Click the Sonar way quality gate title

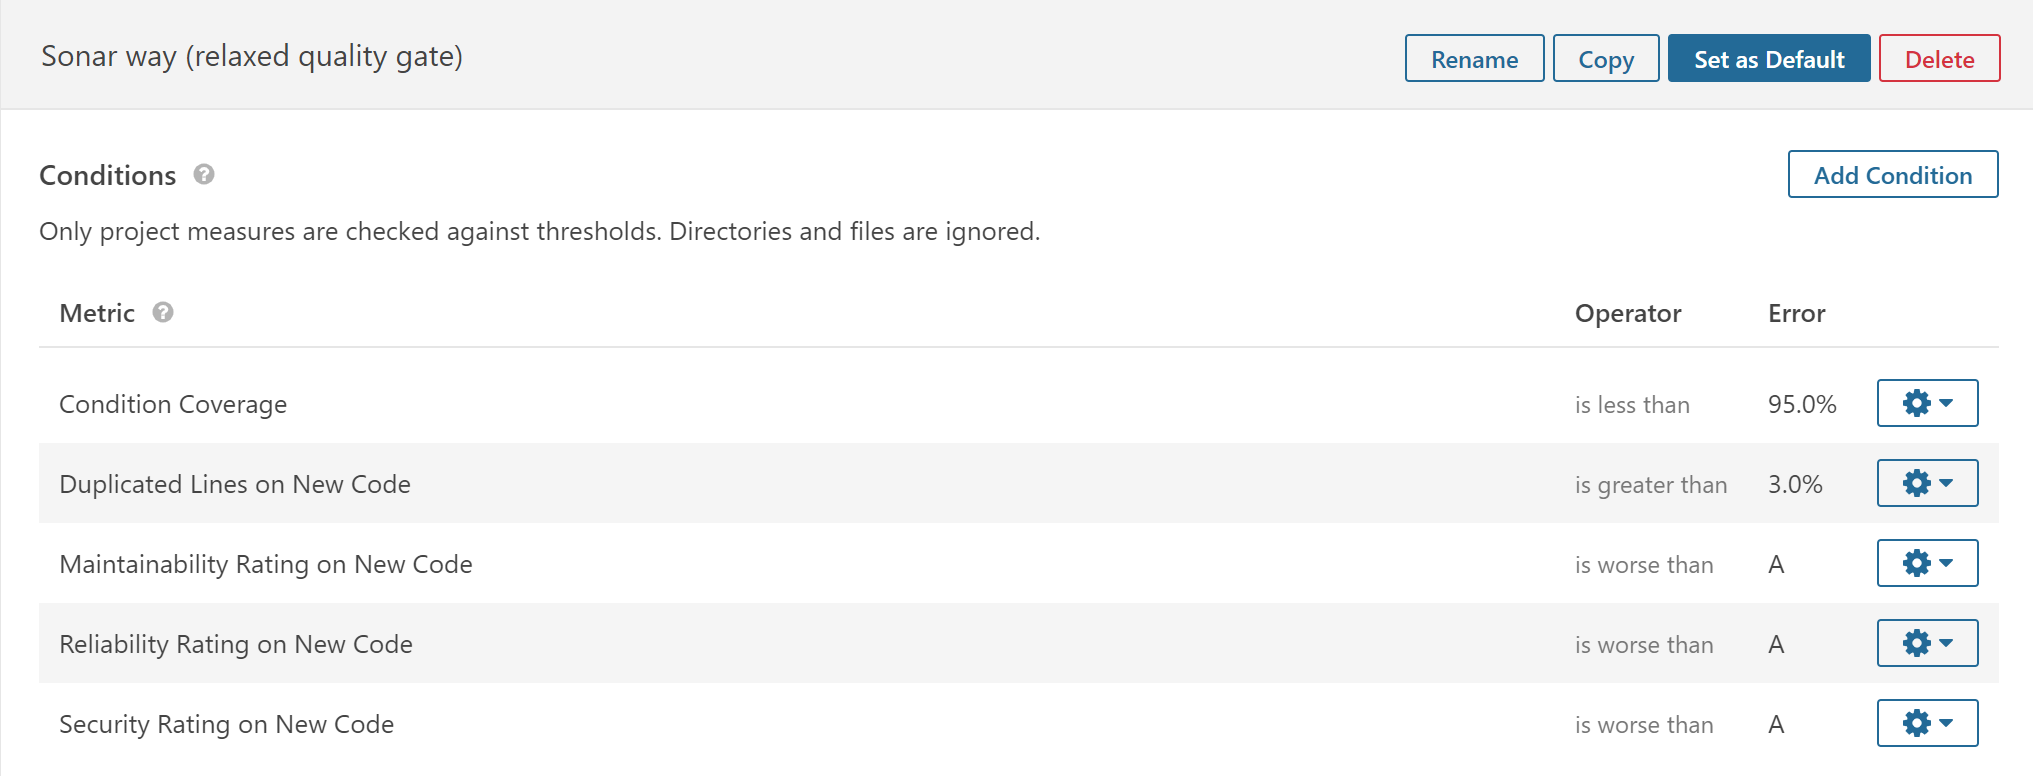tap(252, 56)
